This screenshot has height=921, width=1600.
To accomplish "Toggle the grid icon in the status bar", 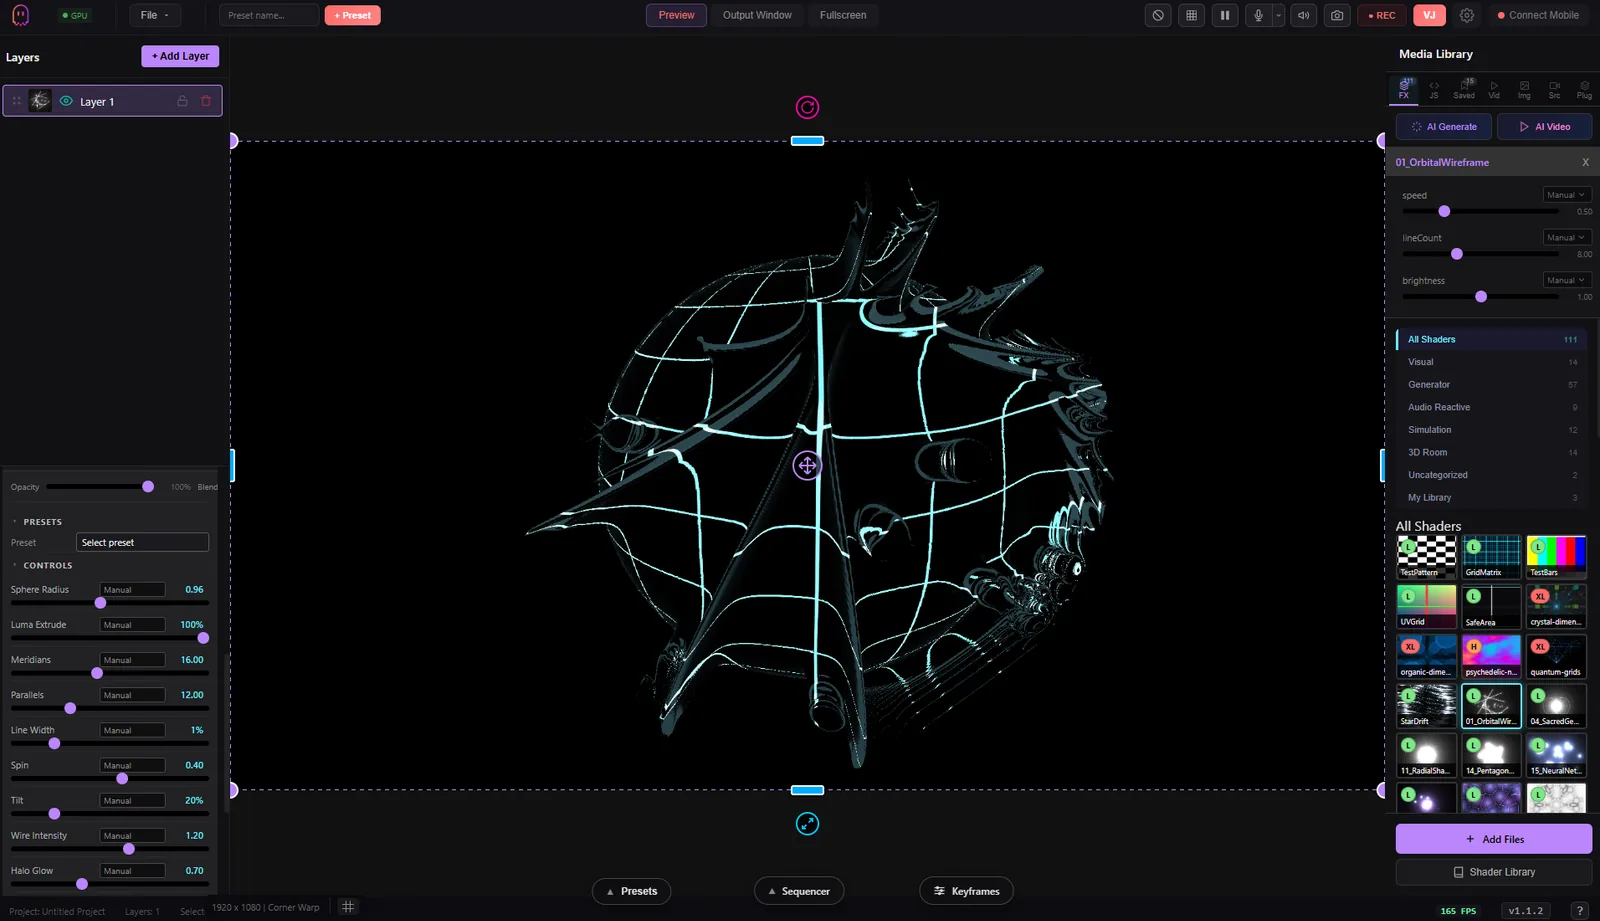I will pyautogui.click(x=348, y=907).
